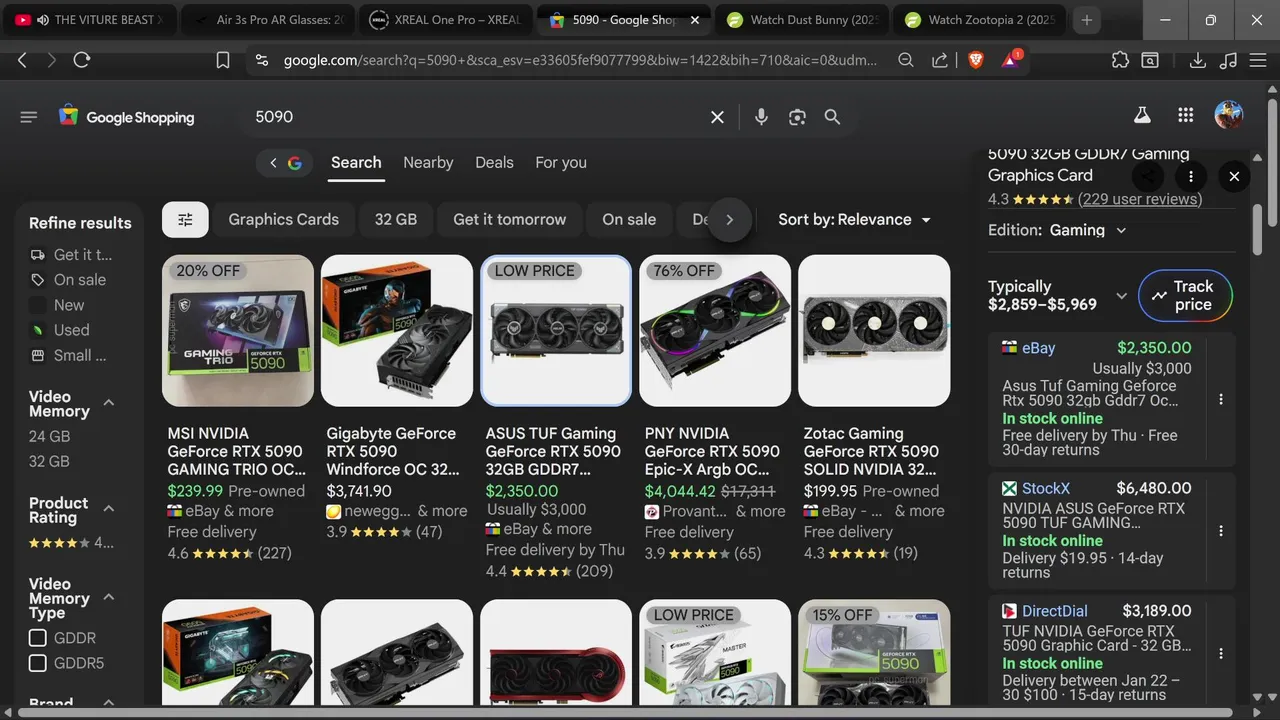Collapse the Video Memory section
This screenshot has height=720, width=1280.
(109, 403)
